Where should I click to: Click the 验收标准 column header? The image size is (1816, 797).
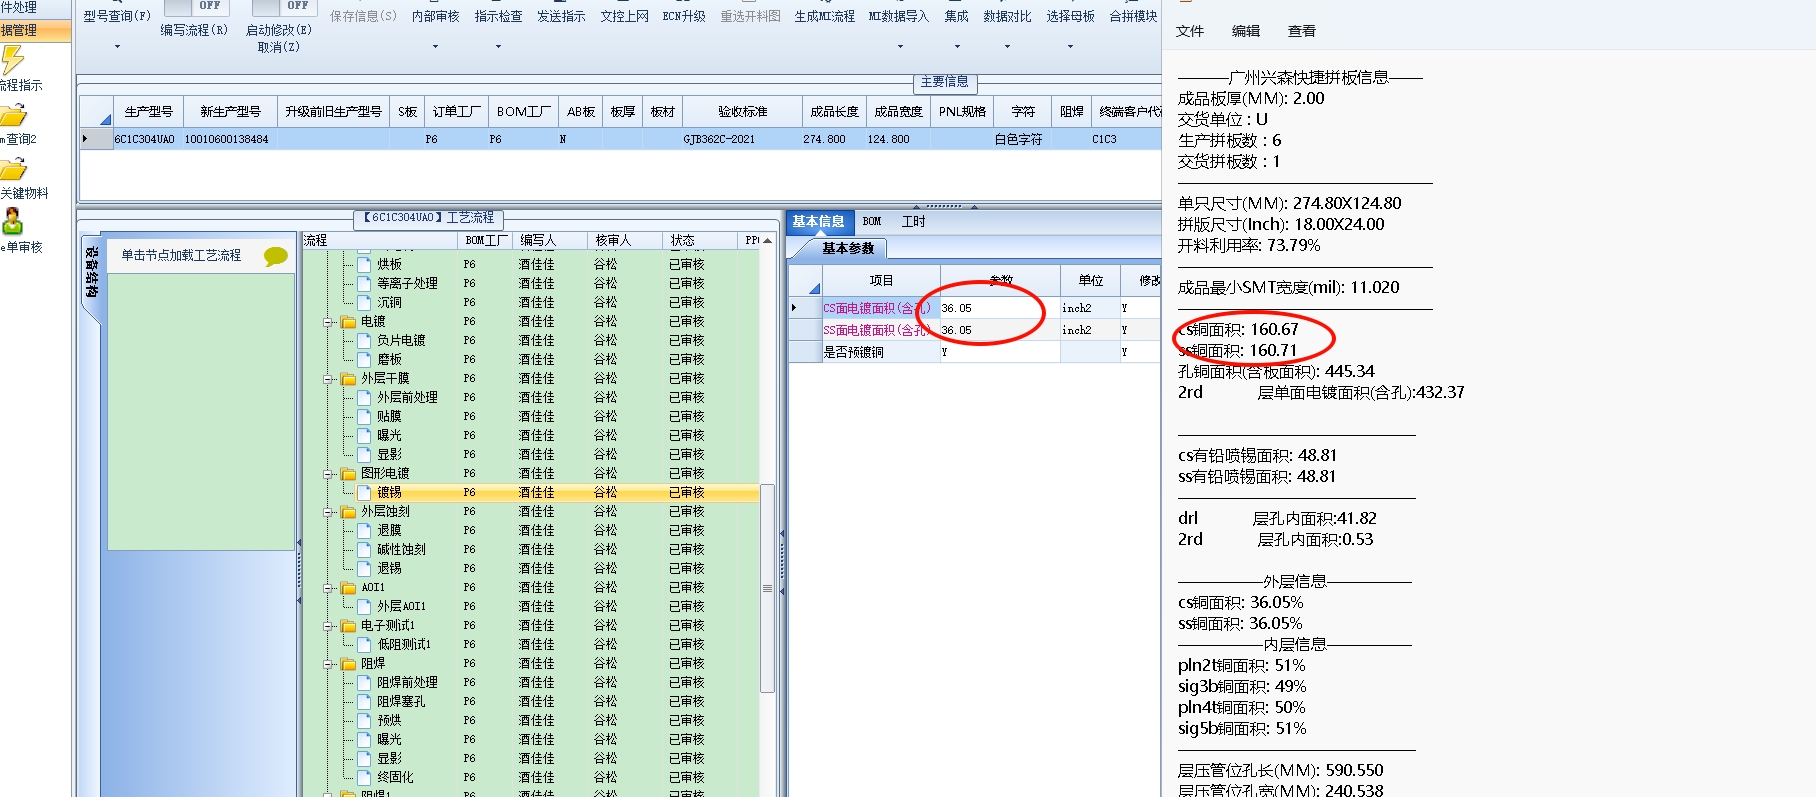coord(742,112)
